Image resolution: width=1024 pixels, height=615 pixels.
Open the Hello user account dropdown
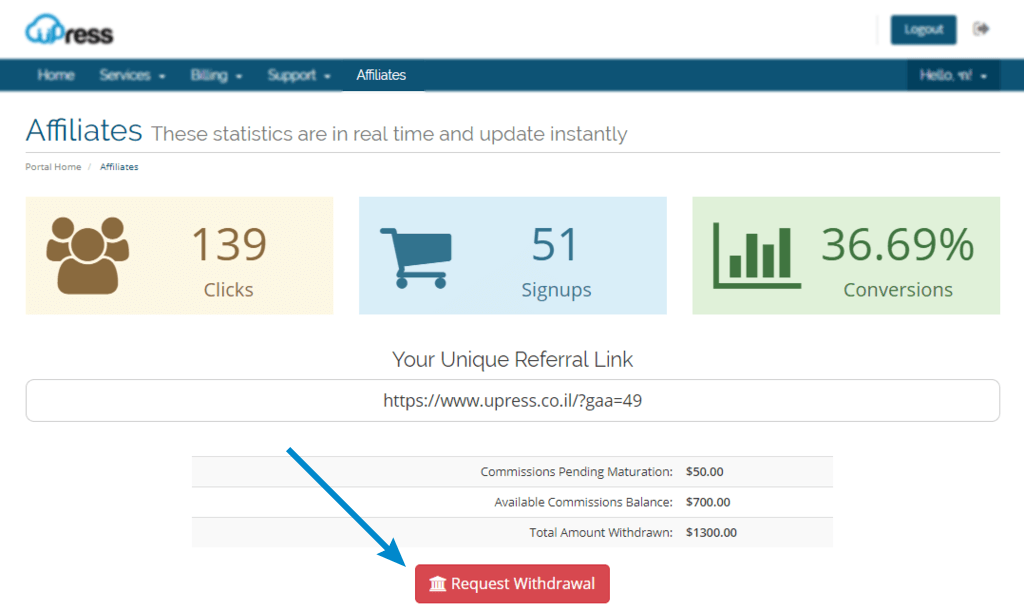pyautogui.click(x=953, y=75)
